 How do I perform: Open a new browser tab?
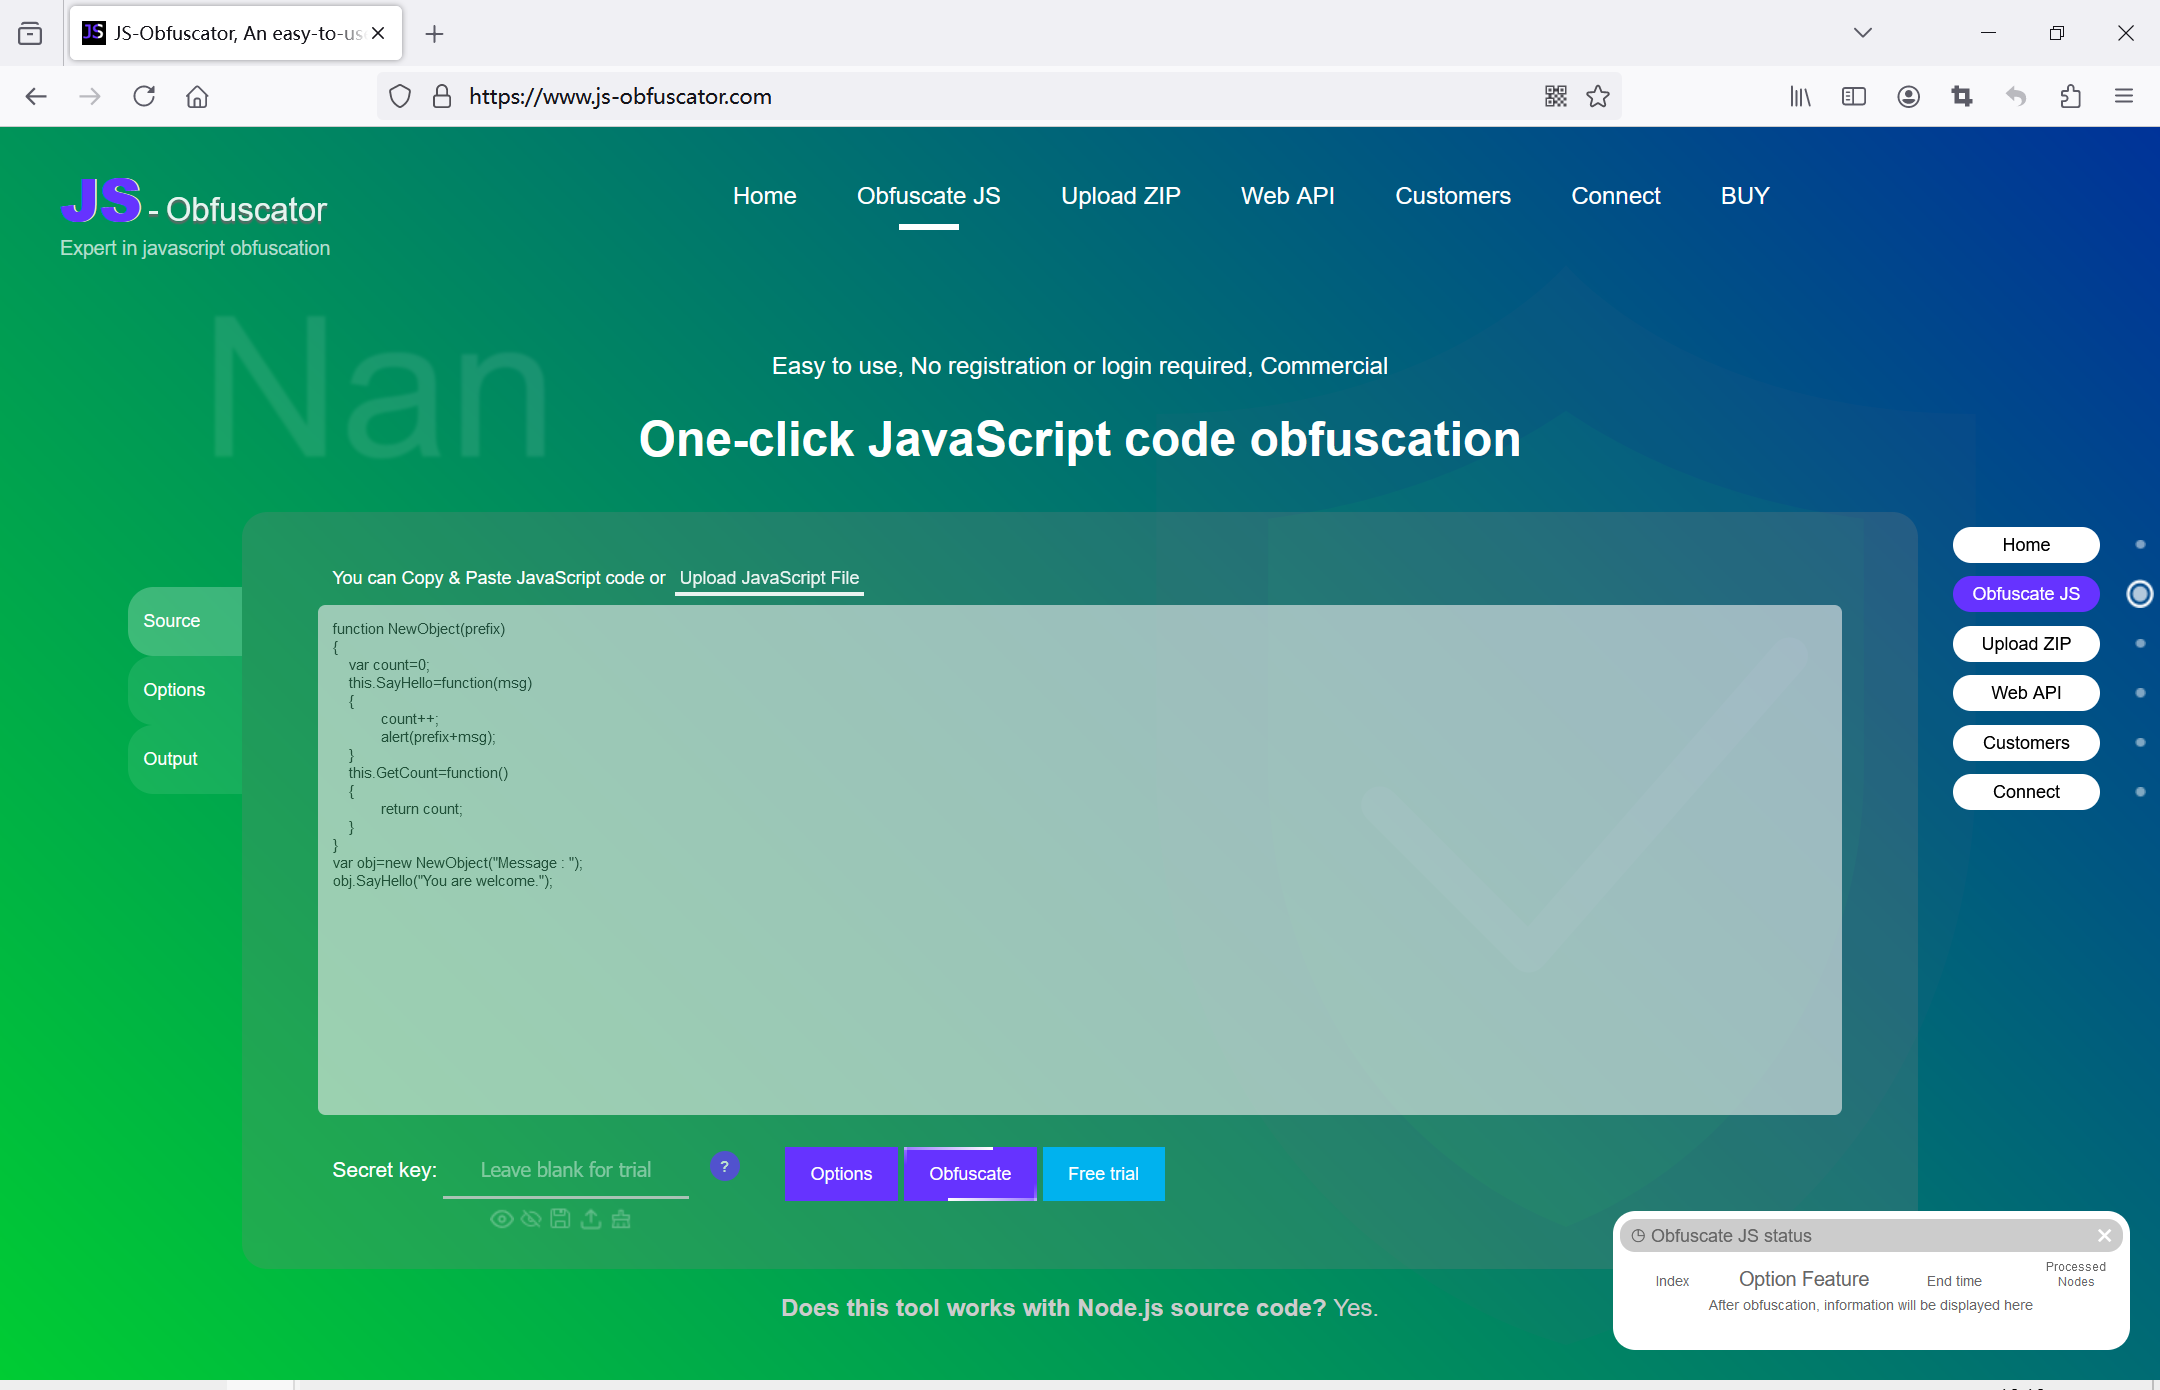pyautogui.click(x=434, y=34)
